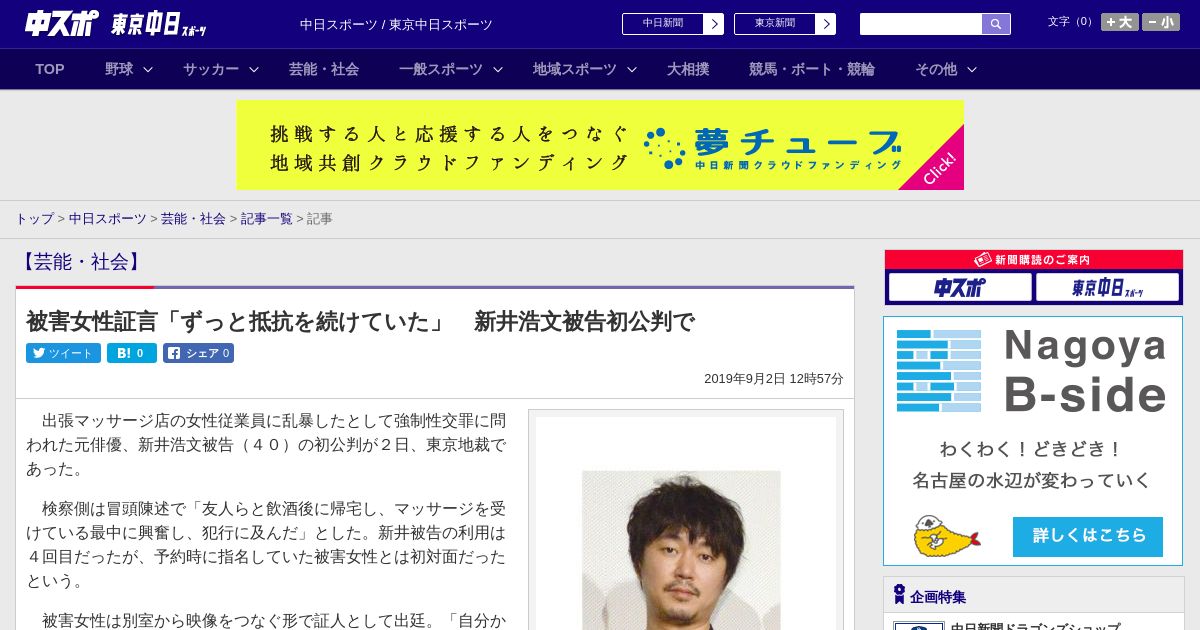Image resolution: width=1200 pixels, height=630 pixels.
Task: Click the 企画特集 ribbon icon
Action: coord(899,595)
